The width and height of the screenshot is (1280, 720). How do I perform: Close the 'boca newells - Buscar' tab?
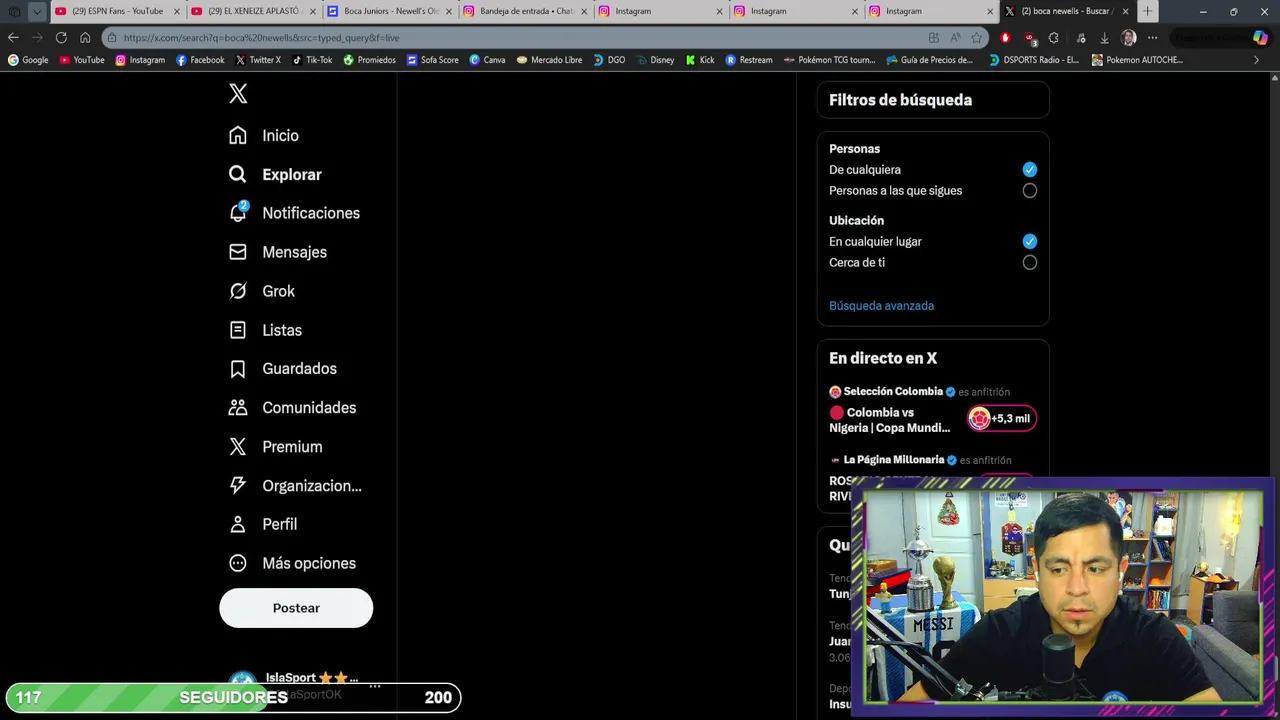point(1125,11)
